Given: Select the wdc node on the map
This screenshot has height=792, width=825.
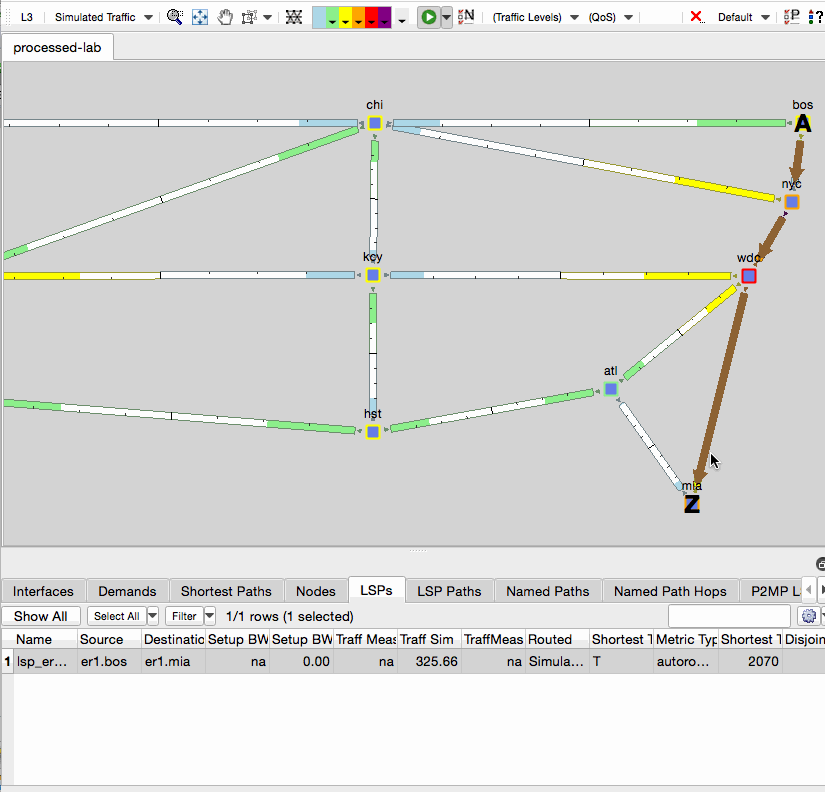Looking at the screenshot, I should [748, 275].
